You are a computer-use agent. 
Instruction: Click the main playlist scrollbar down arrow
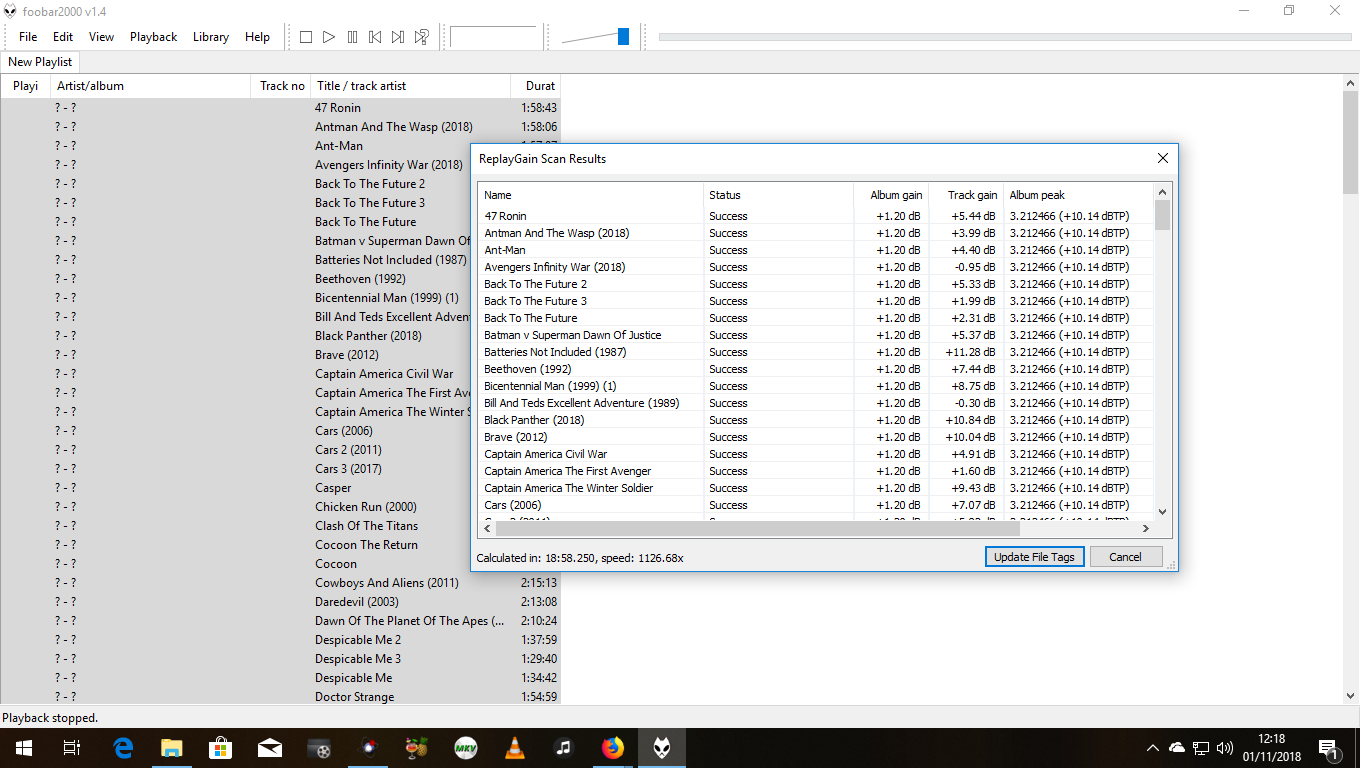[x=1350, y=696]
